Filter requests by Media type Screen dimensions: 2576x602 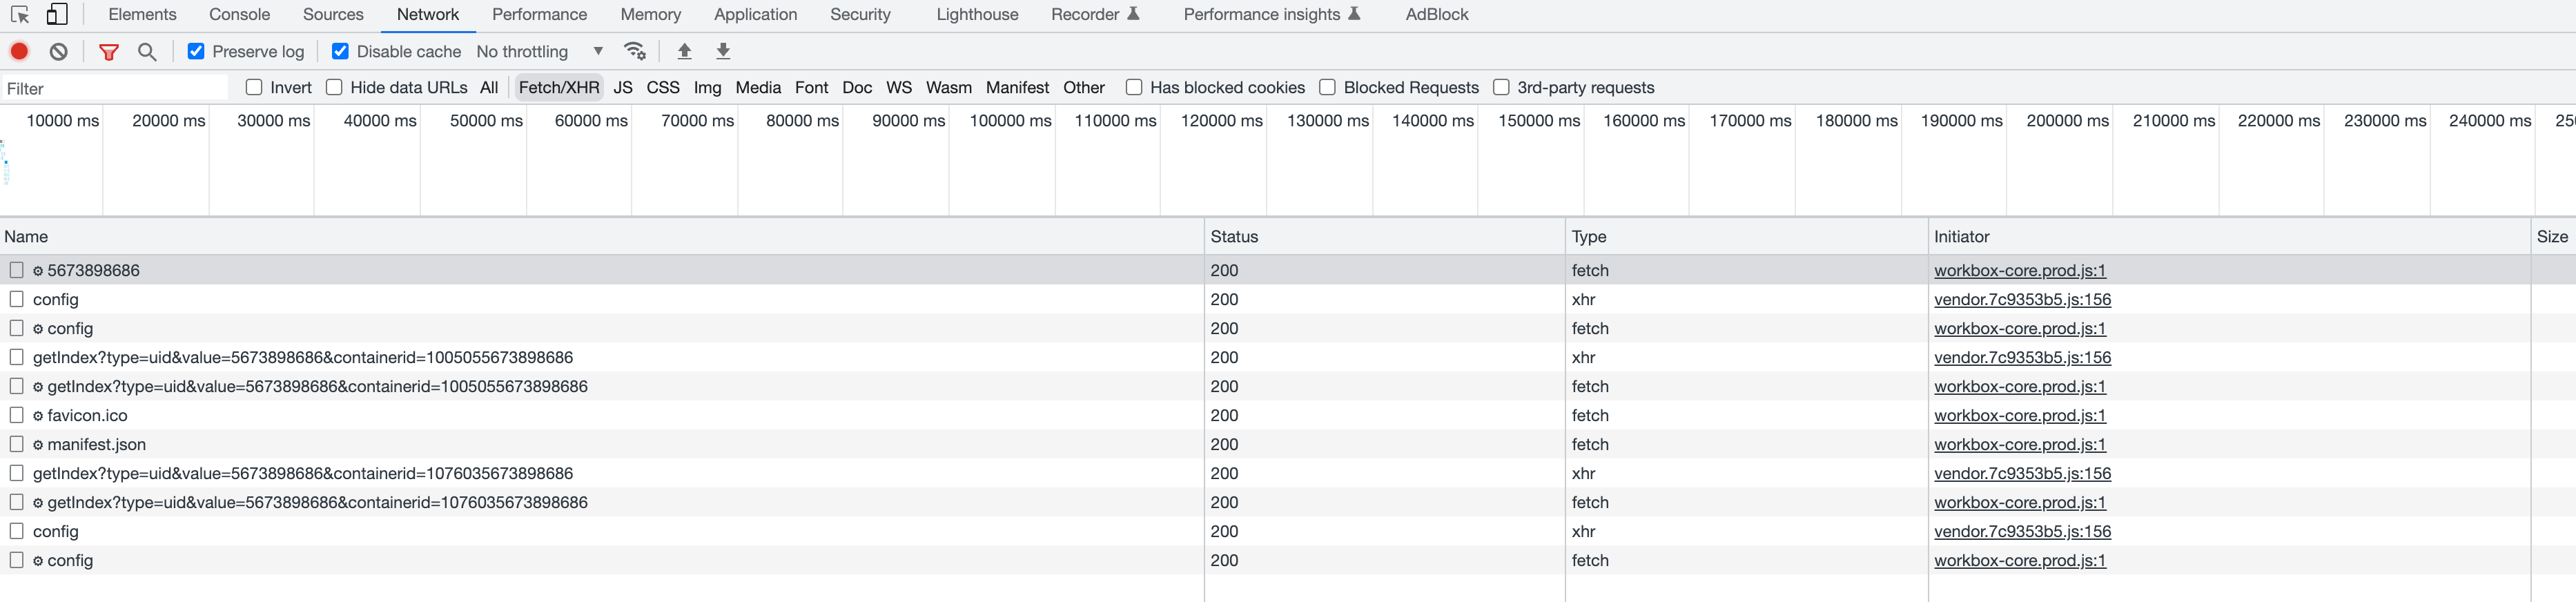pyautogui.click(x=758, y=87)
